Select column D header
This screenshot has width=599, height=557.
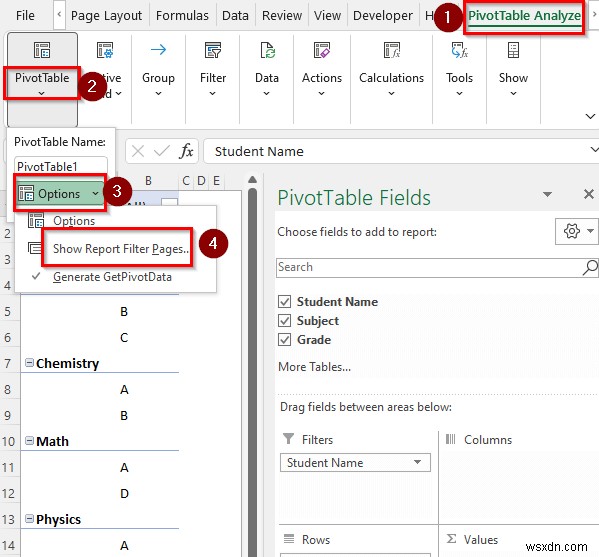pyautogui.click(x=201, y=181)
